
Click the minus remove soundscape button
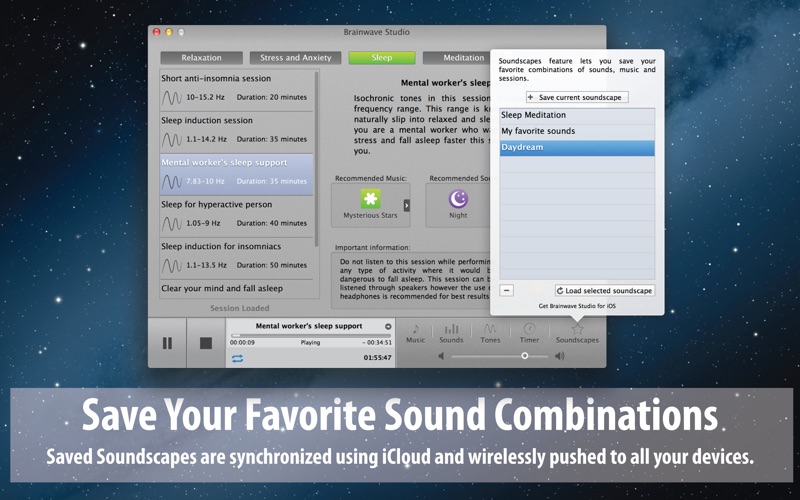[x=506, y=290]
